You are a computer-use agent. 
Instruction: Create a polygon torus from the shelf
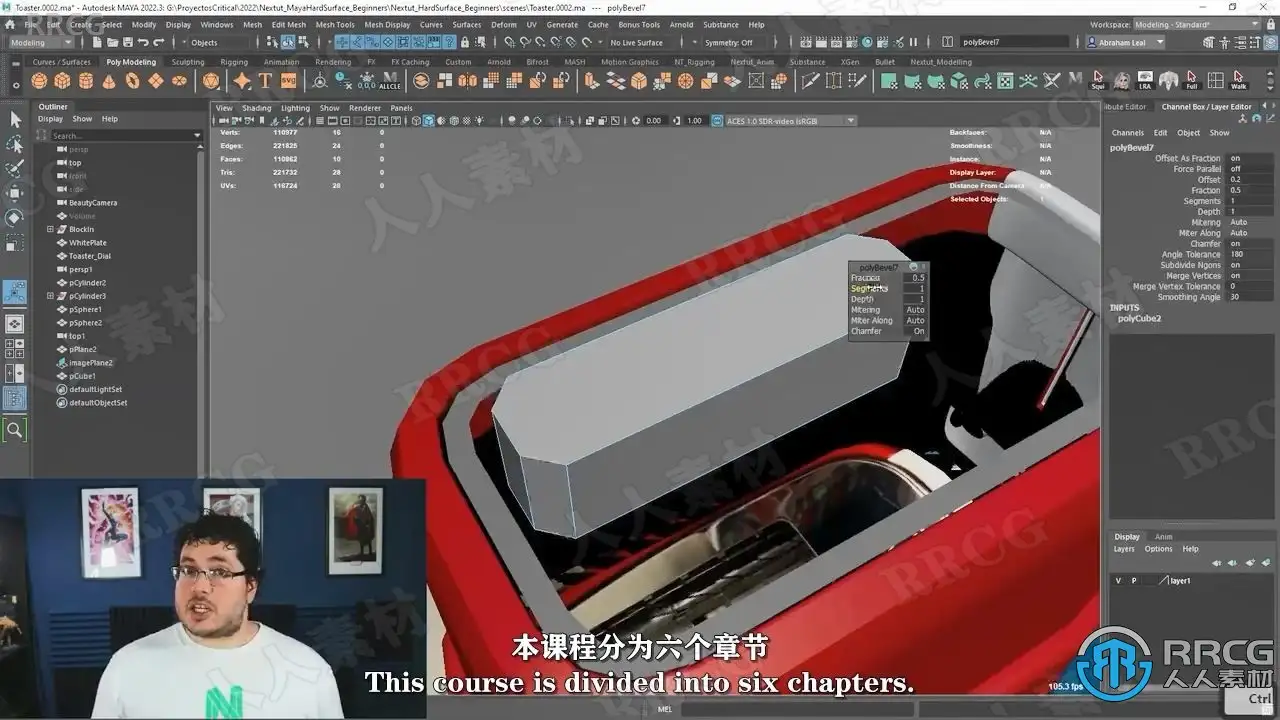132,81
